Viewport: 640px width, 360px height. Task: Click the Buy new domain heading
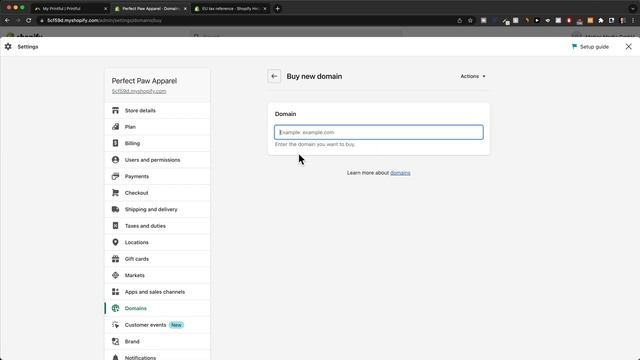point(314,76)
